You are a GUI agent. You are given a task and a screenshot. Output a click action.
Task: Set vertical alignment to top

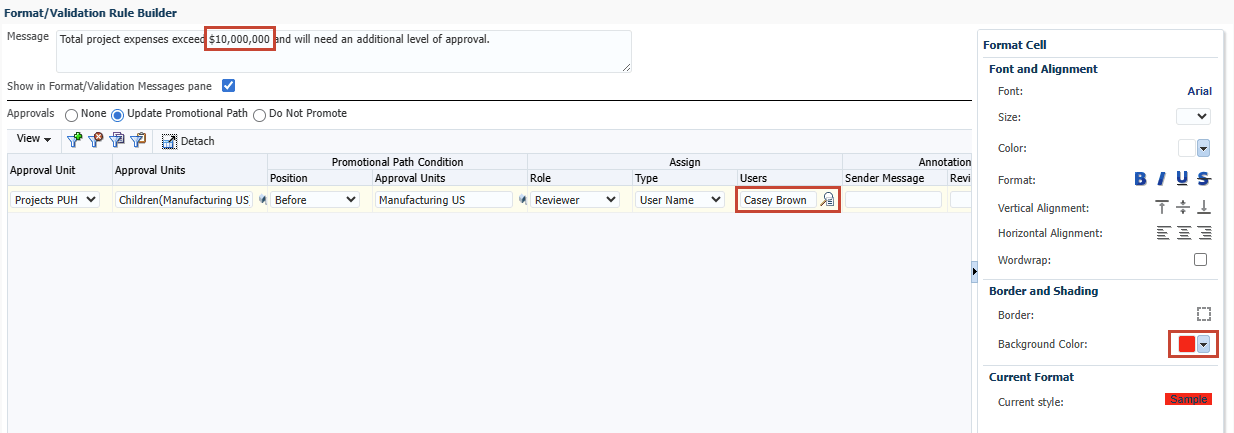pyautogui.click(x=1162, y=207)
